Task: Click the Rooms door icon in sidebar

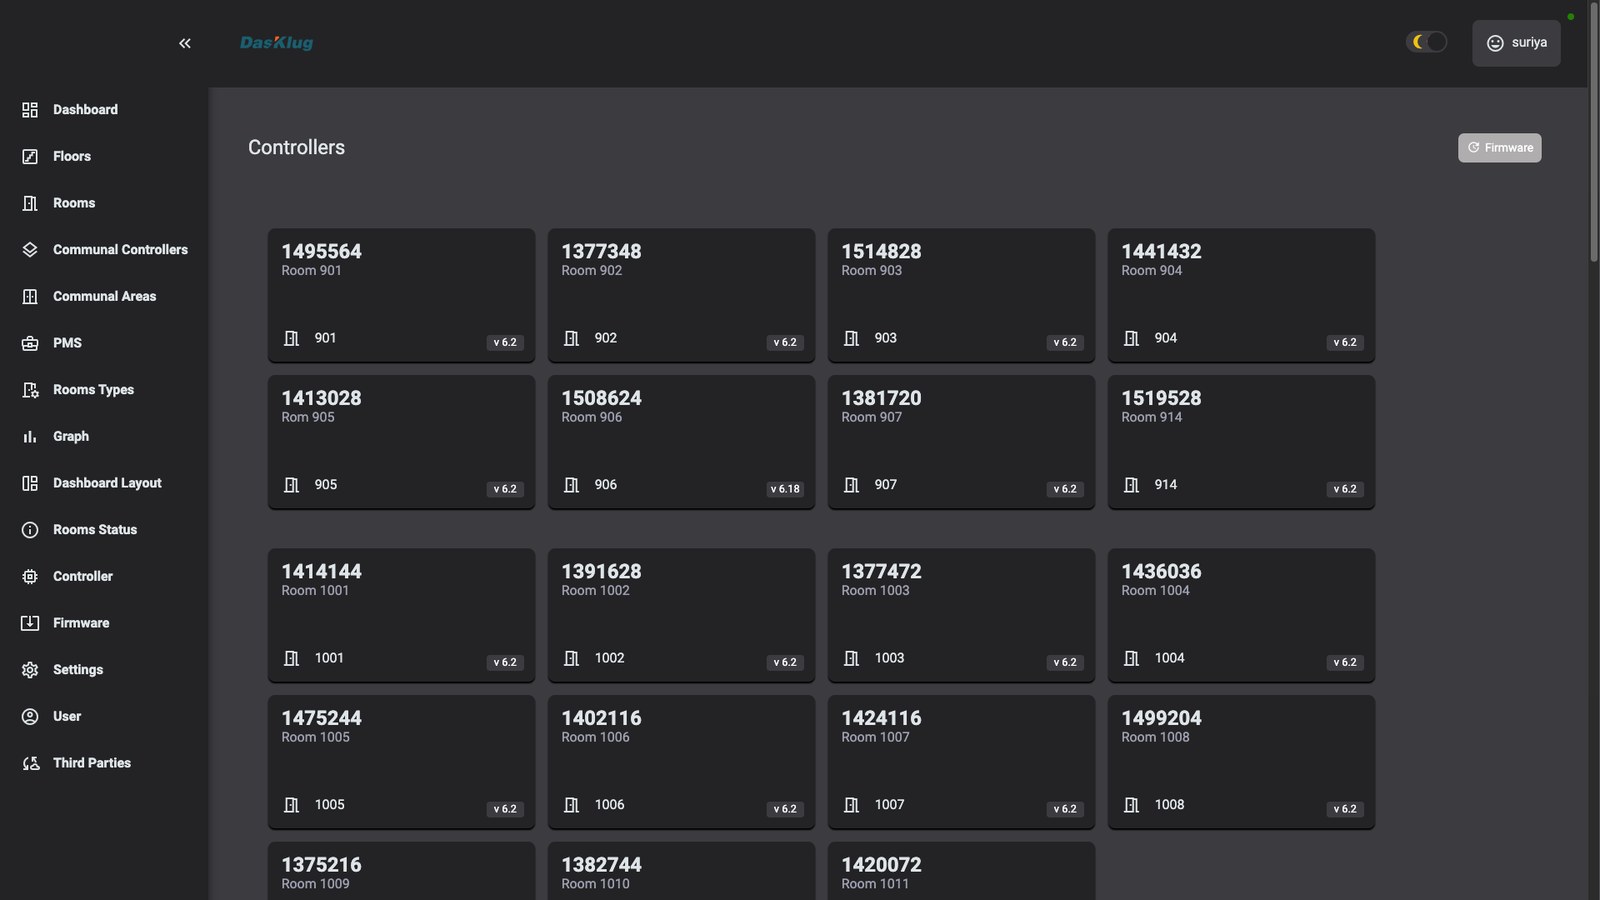Action: [x=30, y=203]
